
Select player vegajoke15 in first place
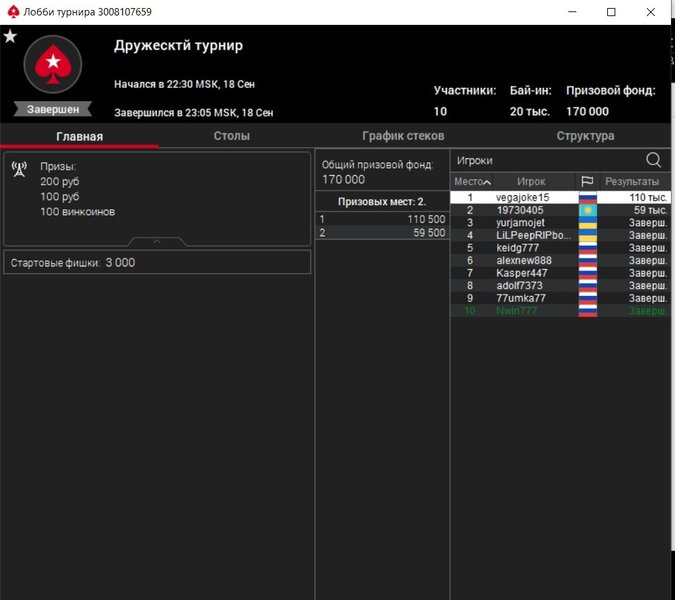click(x=522, y=198)
